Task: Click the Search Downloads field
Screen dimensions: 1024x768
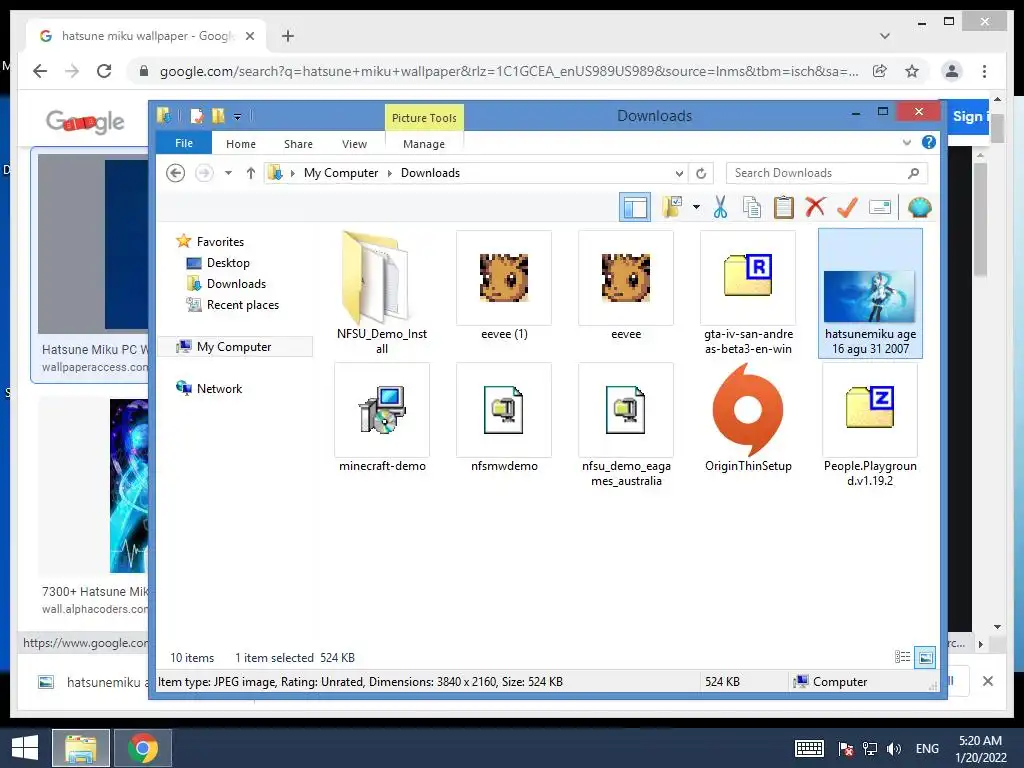Action: (826, 173)
